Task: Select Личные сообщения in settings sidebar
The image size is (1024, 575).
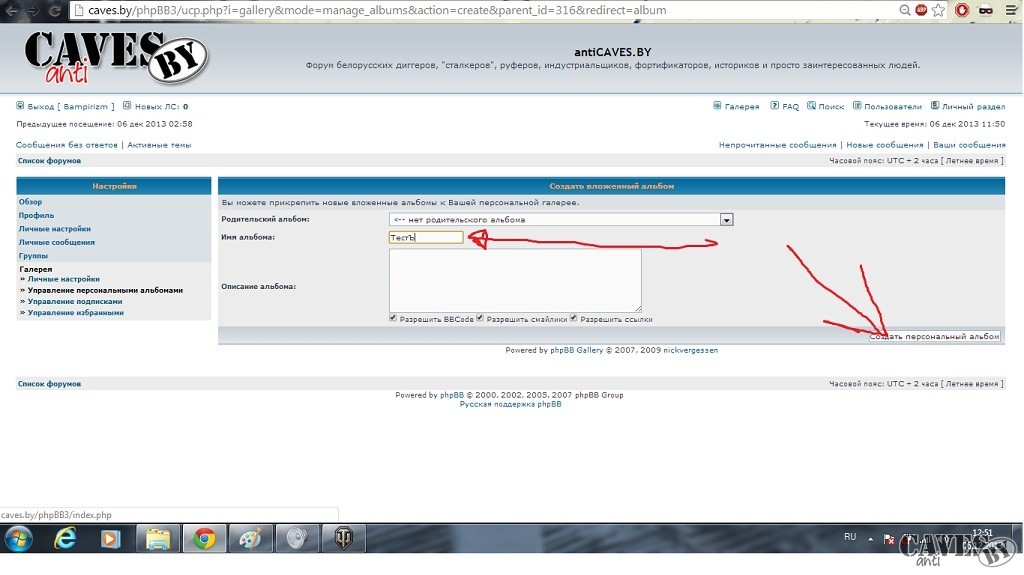Action: pos(56,242)
